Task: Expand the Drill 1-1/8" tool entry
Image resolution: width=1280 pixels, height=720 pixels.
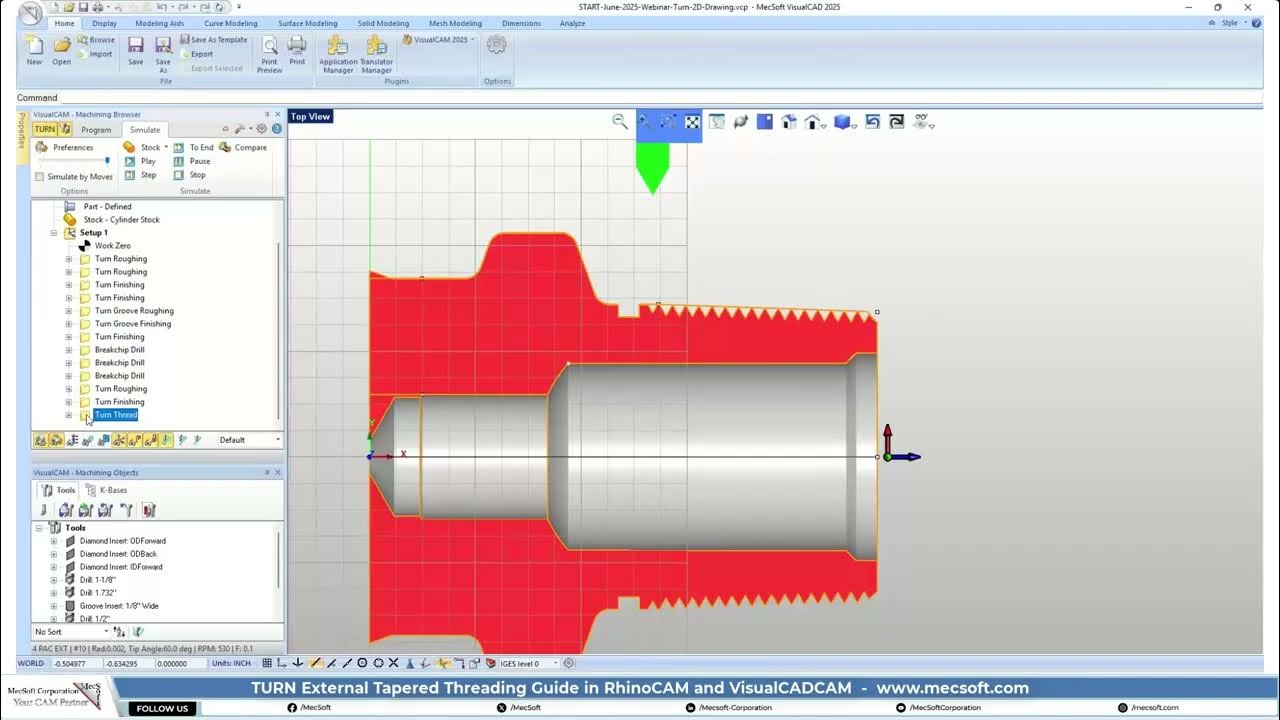Action: [x=52, y=579]
